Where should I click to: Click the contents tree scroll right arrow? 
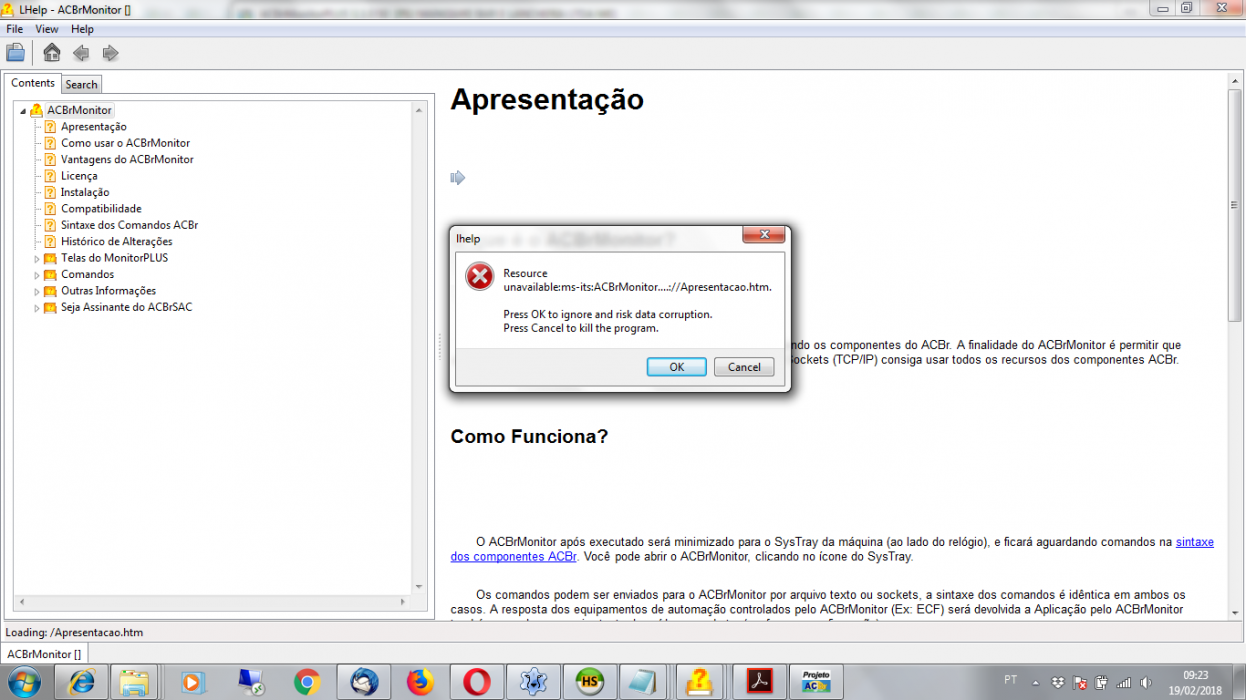coord(404,602)
